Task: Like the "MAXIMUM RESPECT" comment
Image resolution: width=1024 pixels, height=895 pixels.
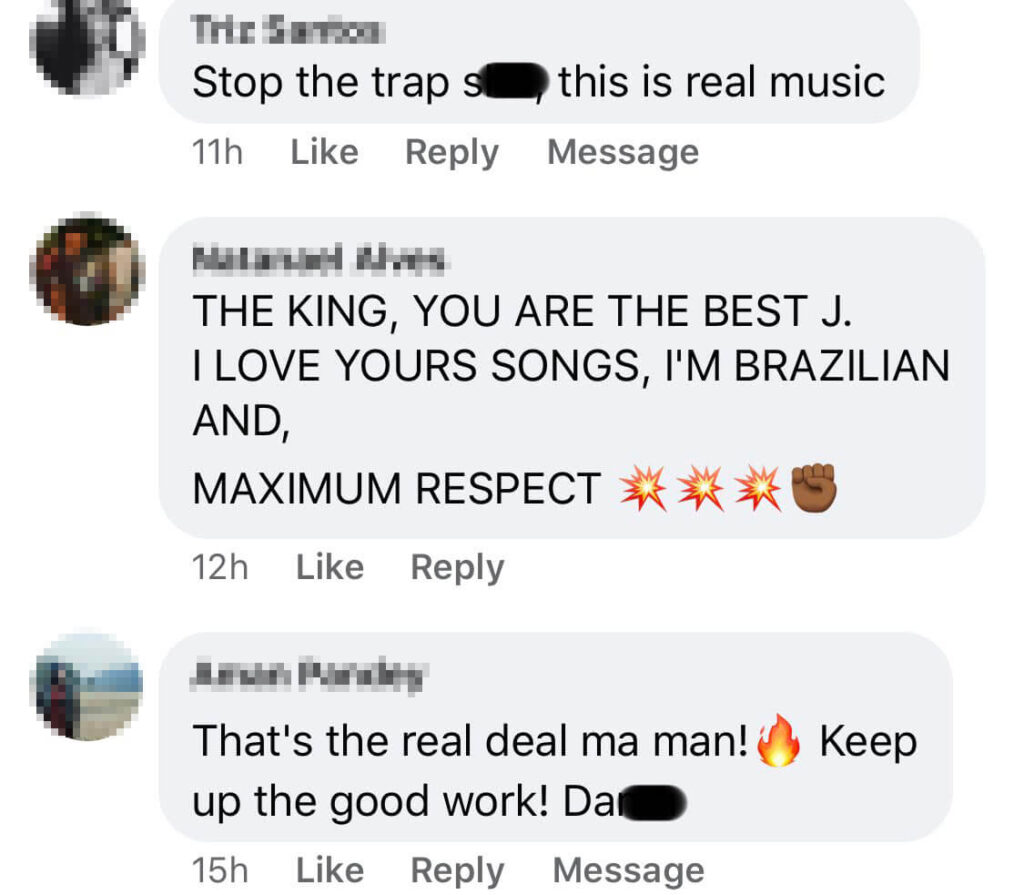Action: tap(330, 567)
